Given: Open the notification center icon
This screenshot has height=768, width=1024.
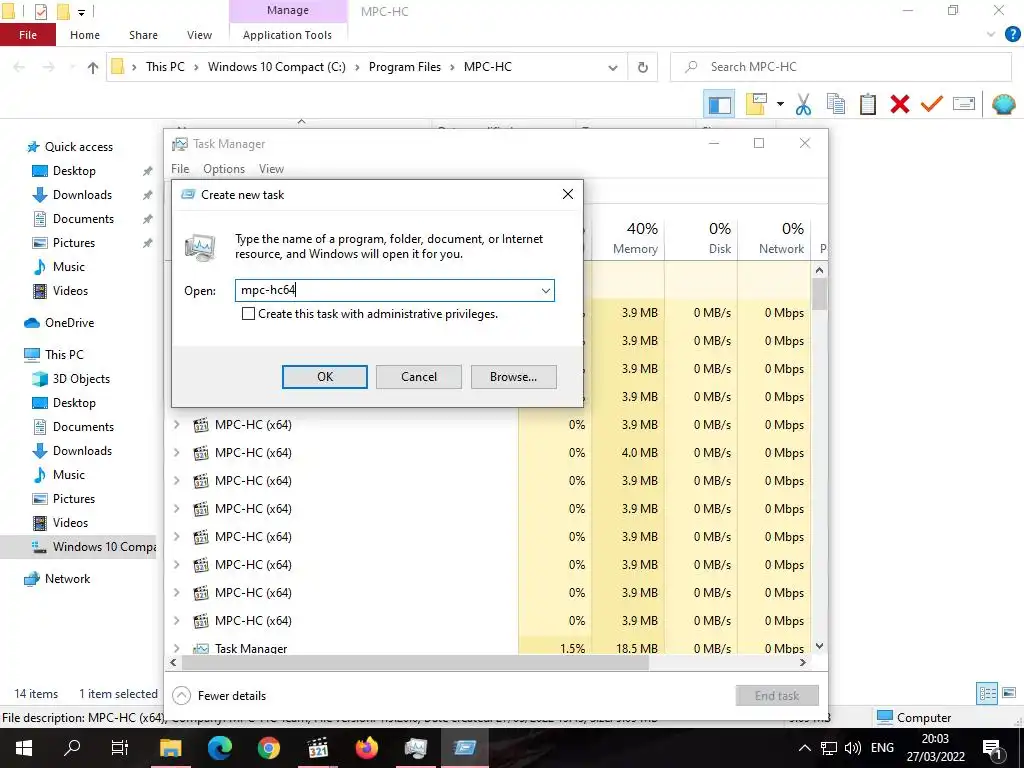Looking at the screenshot, I should (x=993, y=748).
